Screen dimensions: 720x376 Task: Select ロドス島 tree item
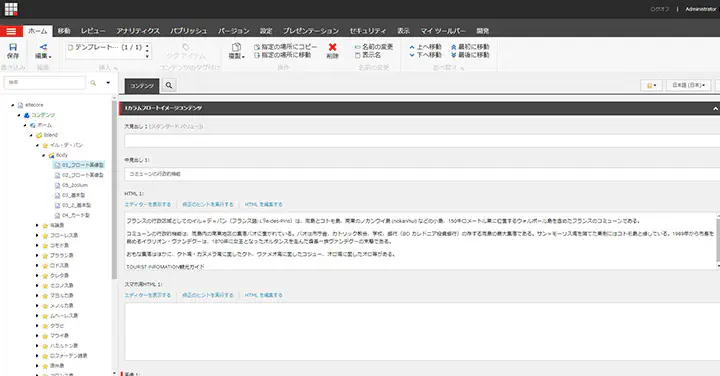click(56, 266)
